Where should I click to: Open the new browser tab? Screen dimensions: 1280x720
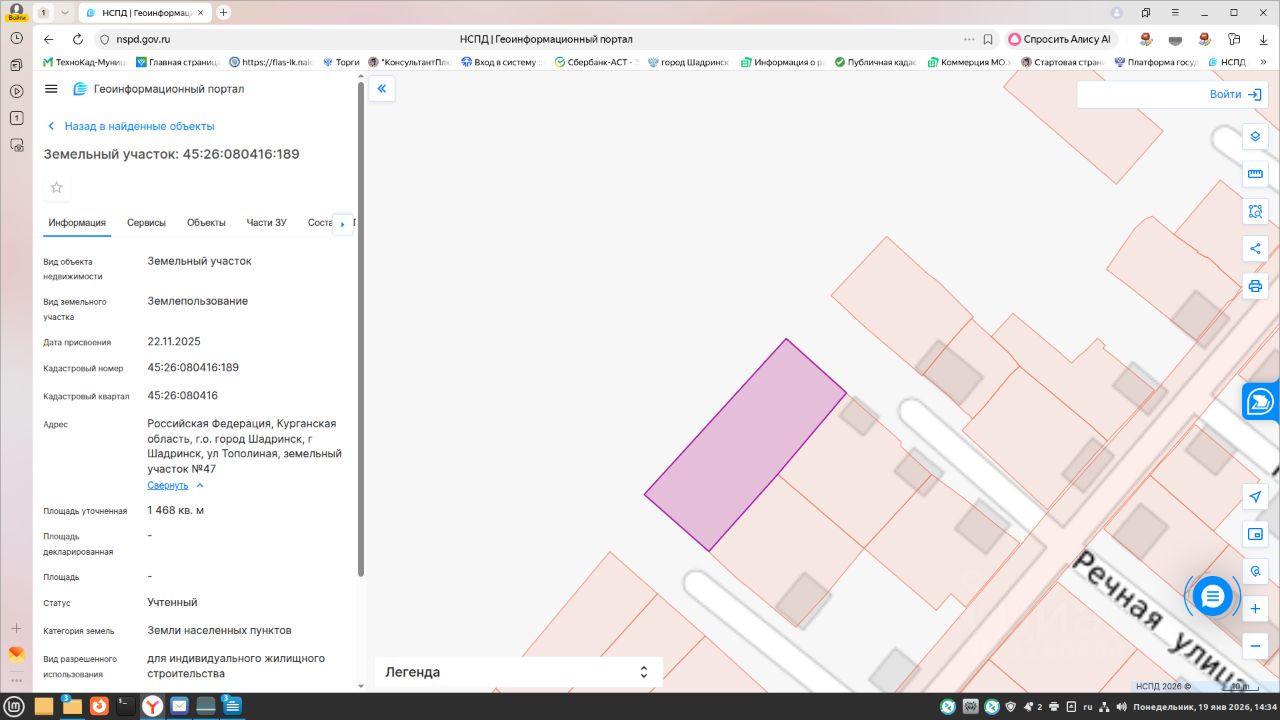pyautogui.click(x=223, y=12)
